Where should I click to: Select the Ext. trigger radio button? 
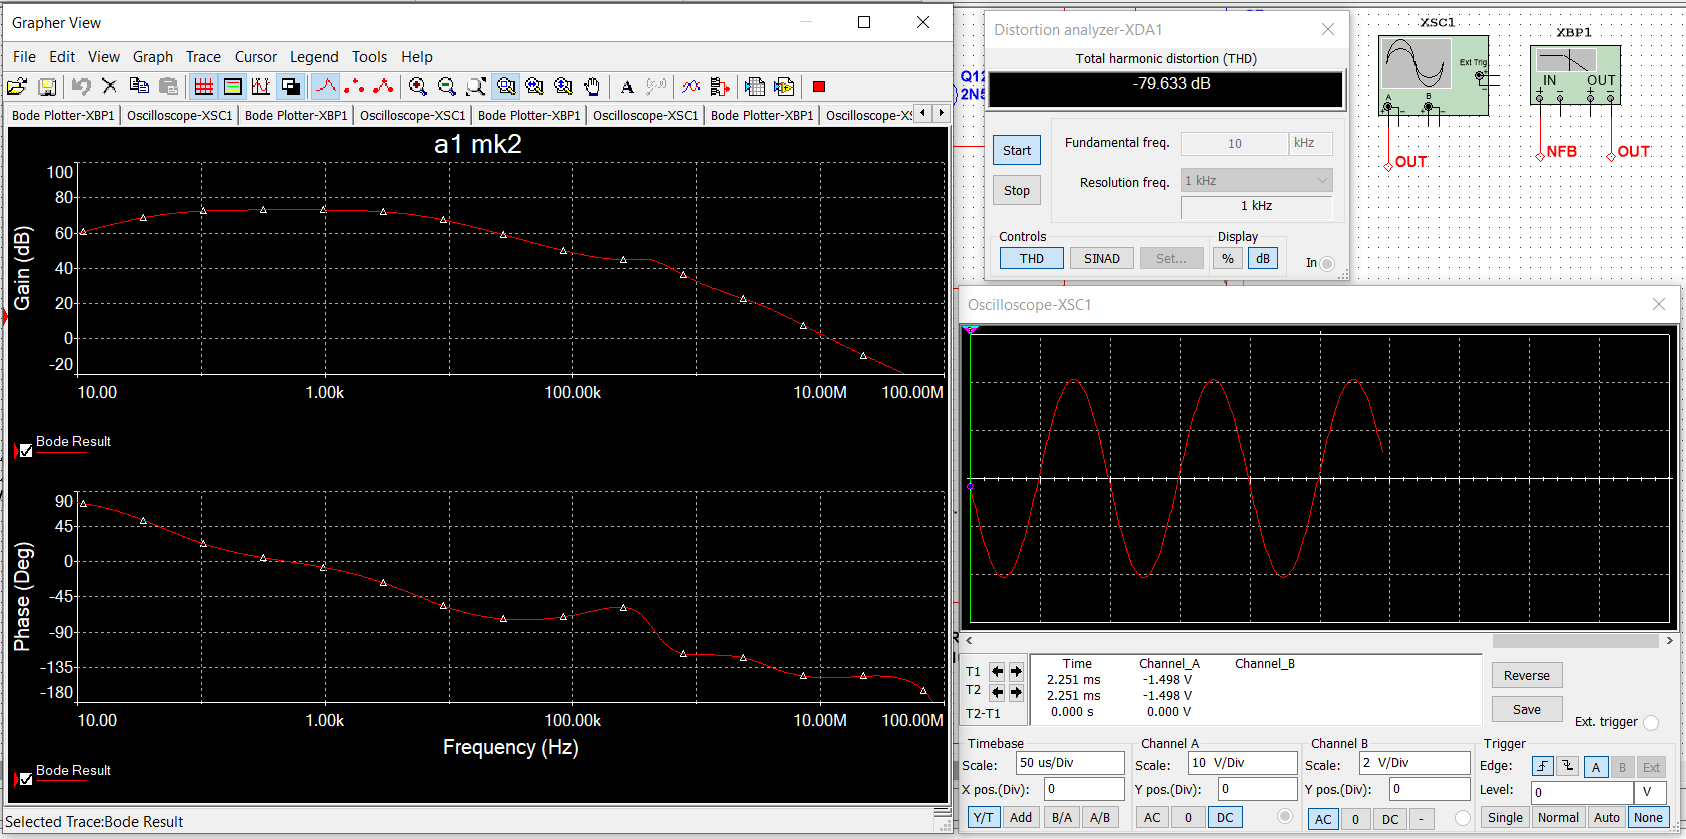click(x=1651, y=723)
